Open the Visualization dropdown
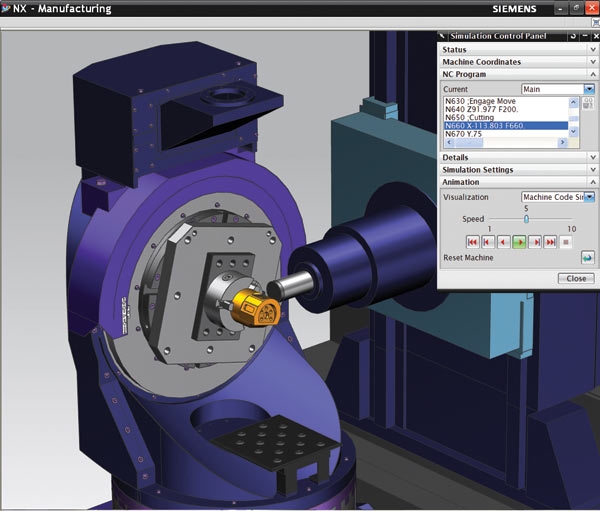 (590, 197)
